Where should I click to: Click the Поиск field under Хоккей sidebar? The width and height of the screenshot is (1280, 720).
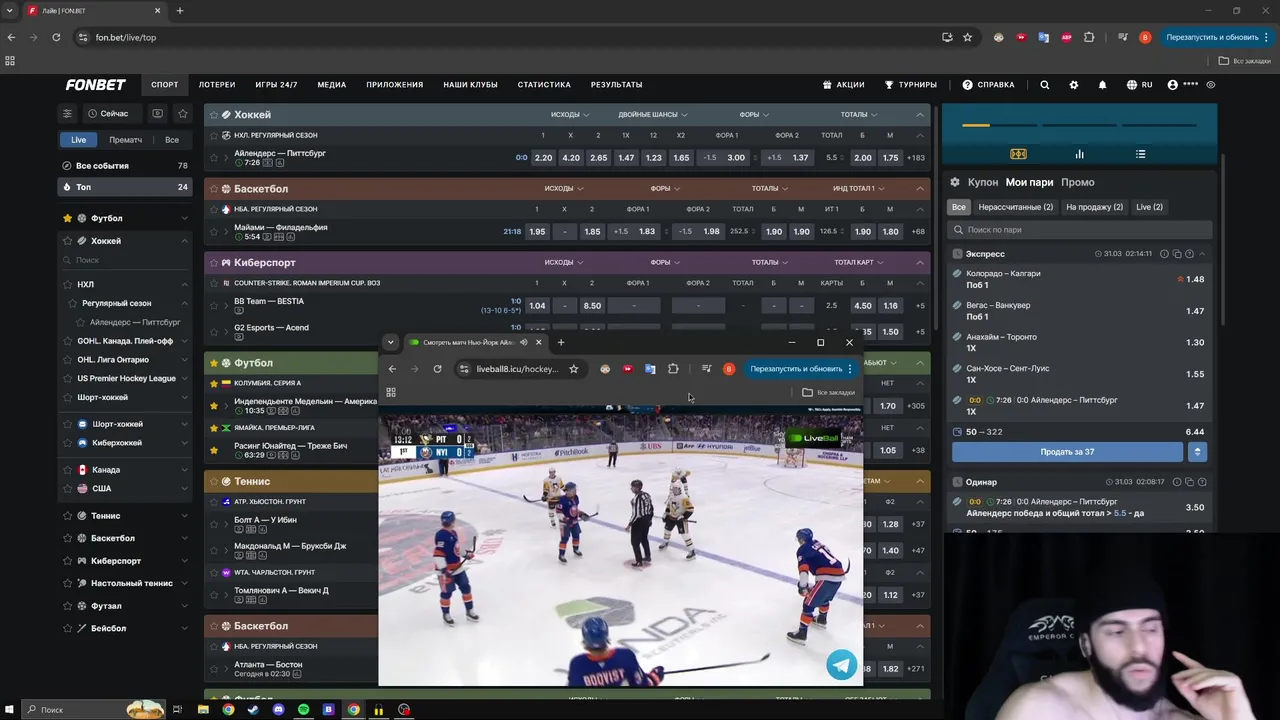[125, 260]
